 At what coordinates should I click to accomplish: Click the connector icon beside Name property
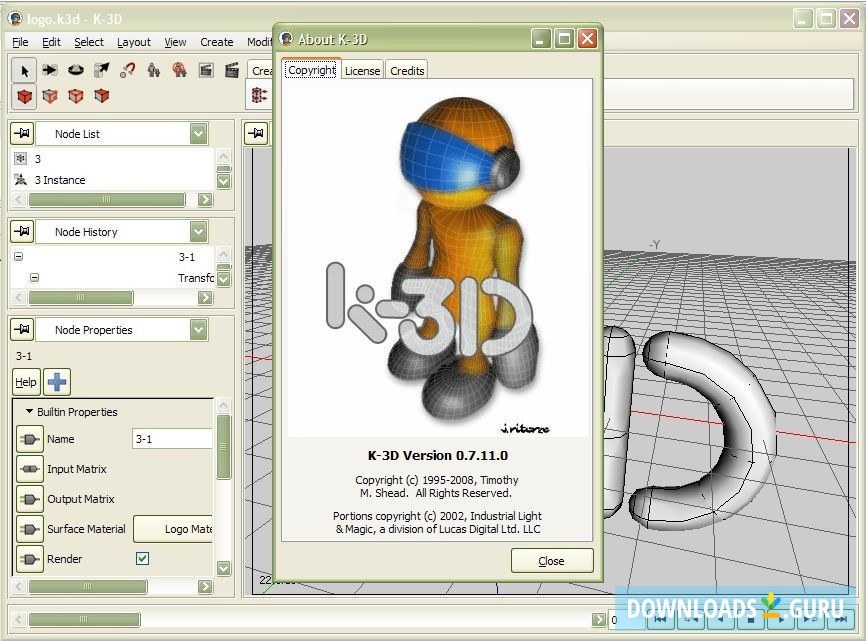pyautogui.click(x=30, y=439)
